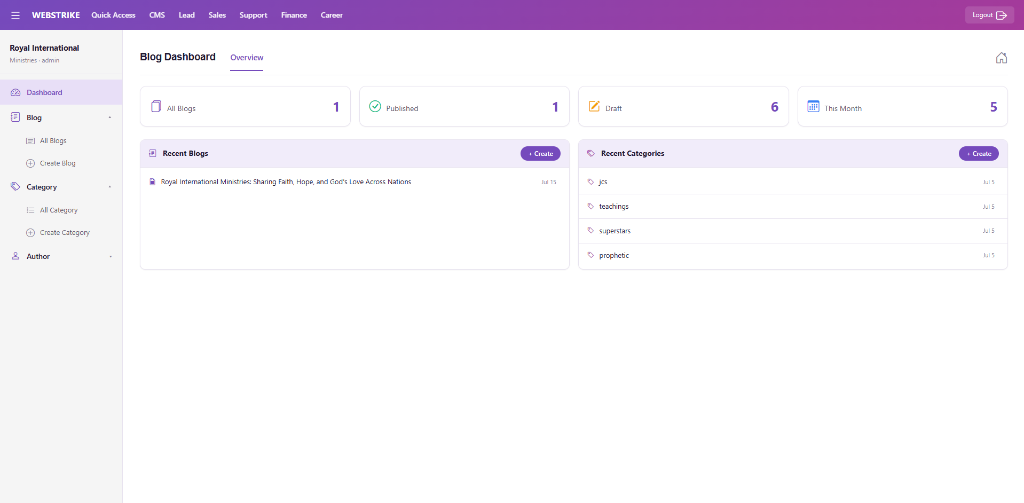Open the All Blogs stat card
Screen dimensions: 1024x503
(246, 106)
